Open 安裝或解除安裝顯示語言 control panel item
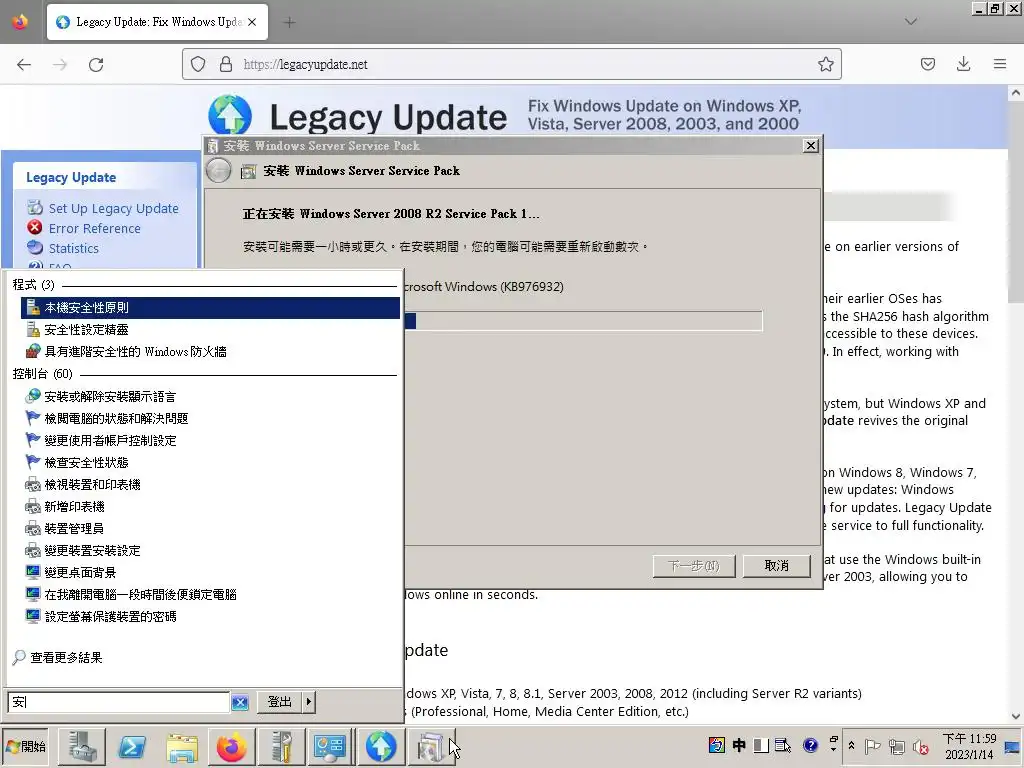The width and height of the screenshot is (1024, 768). (210, 396)
